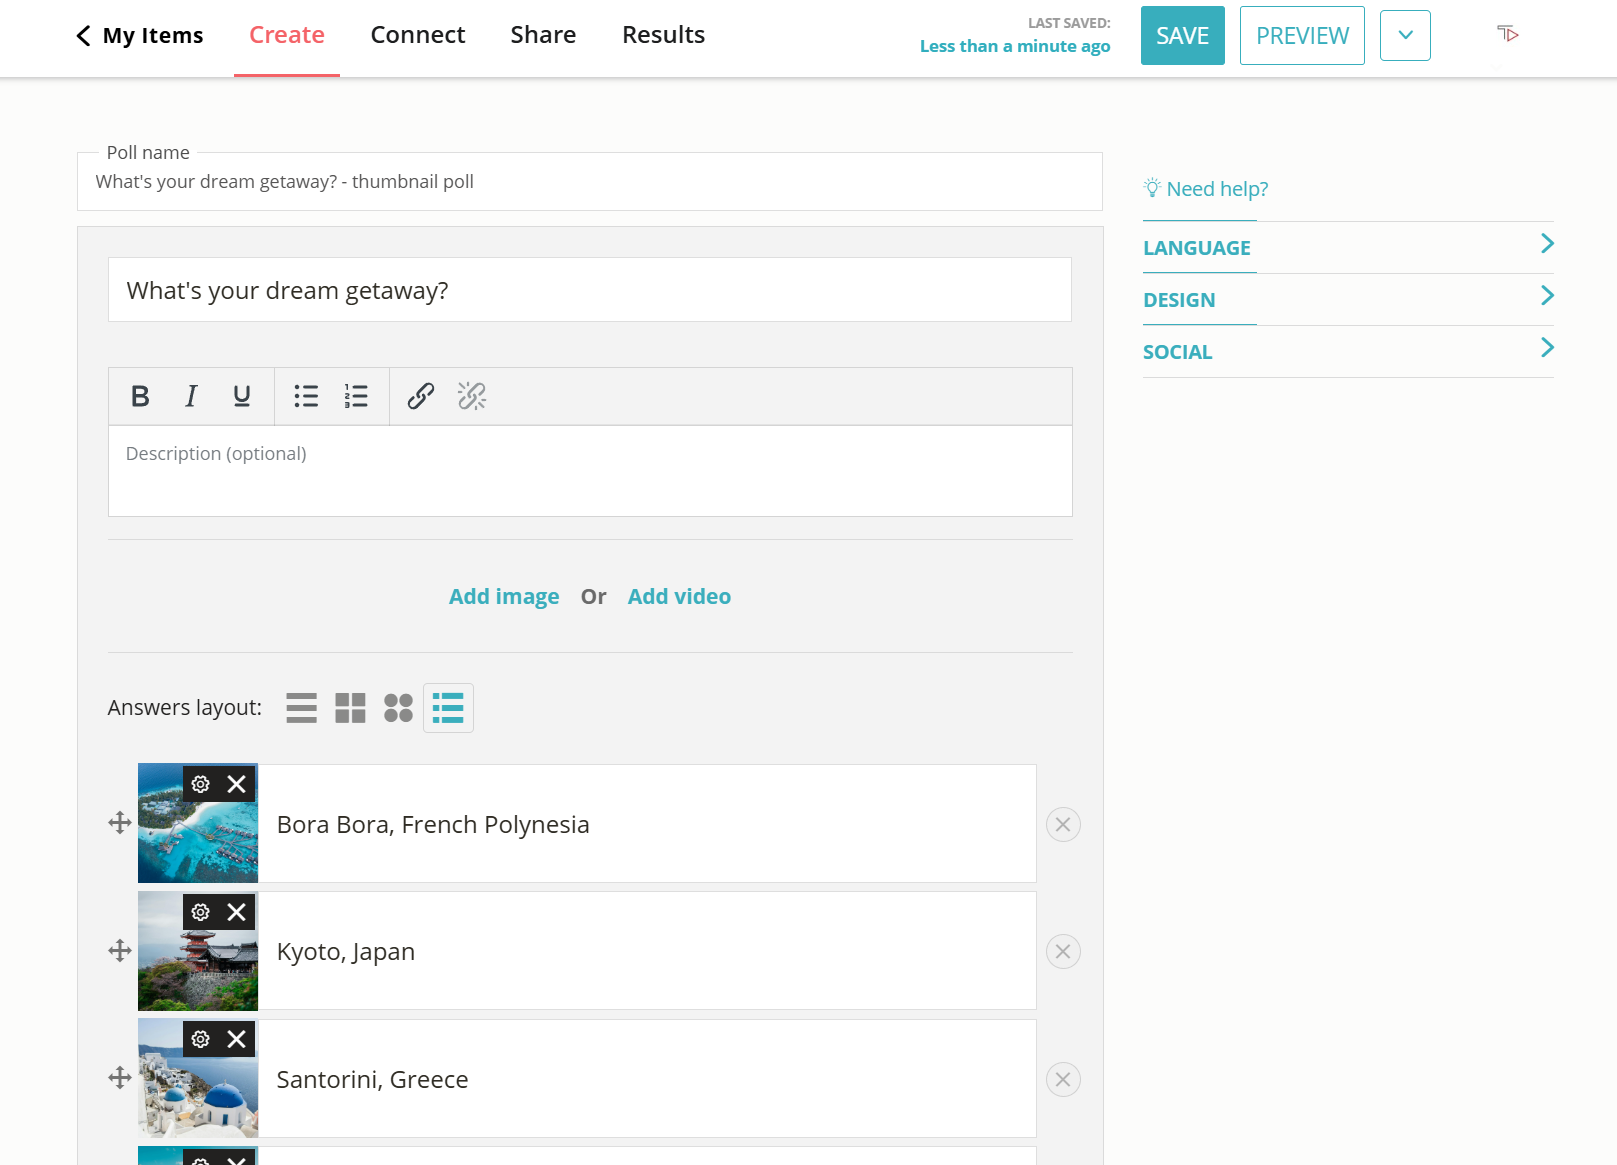Go back to My Items
The image size is (1617, 1165).
[x=139, y=36]
